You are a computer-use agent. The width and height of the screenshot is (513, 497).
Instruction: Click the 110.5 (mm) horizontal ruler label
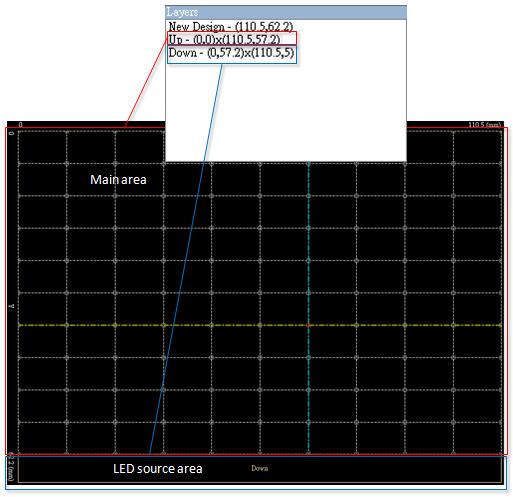point(485,125)
